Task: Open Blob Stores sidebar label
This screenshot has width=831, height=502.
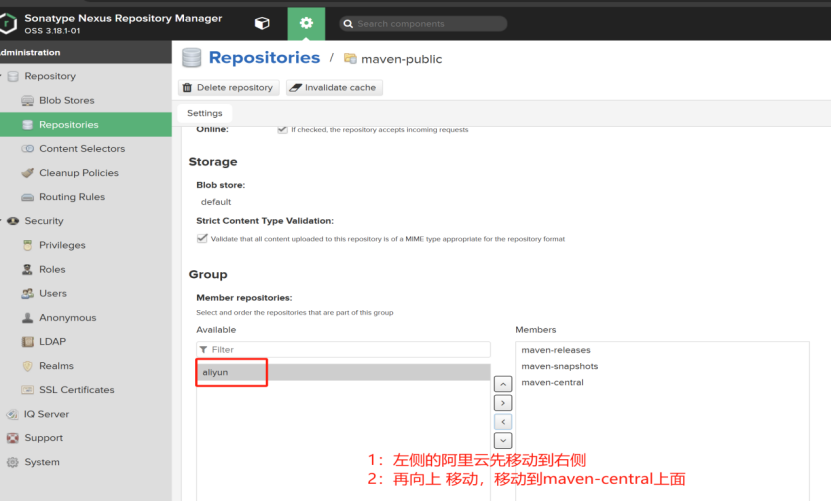Action: tap(67, 100)
